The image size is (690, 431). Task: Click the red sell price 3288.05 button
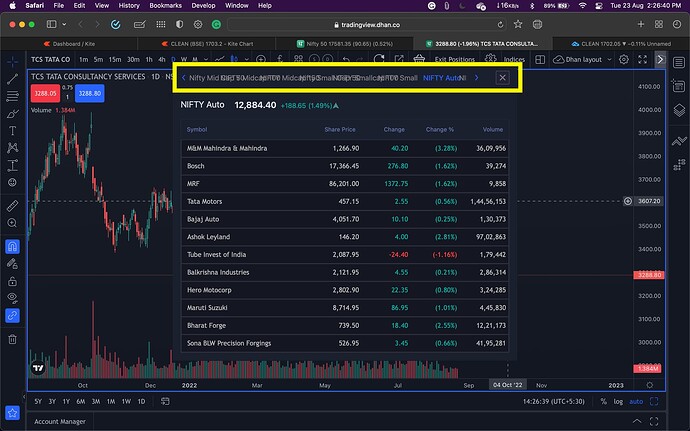tap(45, 93)
